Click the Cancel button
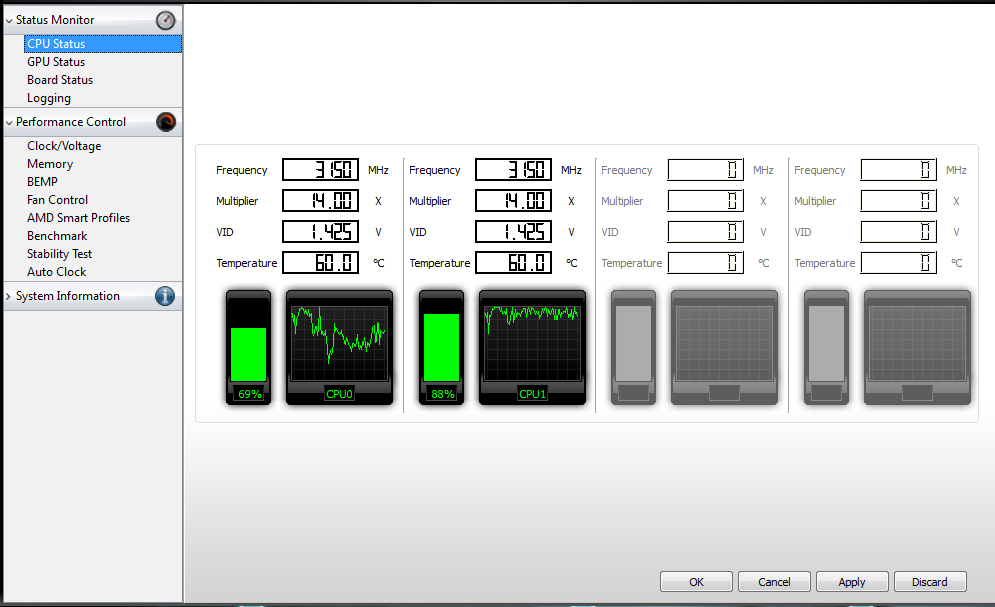 click(x=774, y=582)
